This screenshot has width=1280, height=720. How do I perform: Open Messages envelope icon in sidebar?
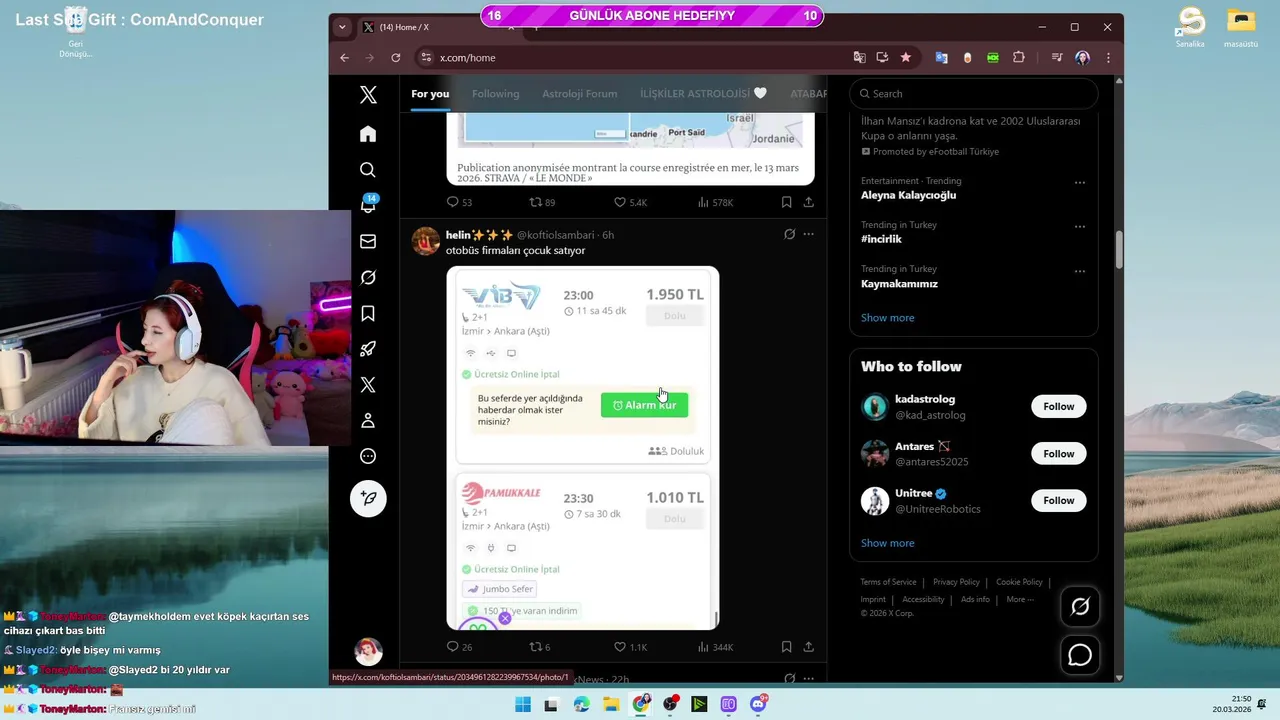(368, 241)
